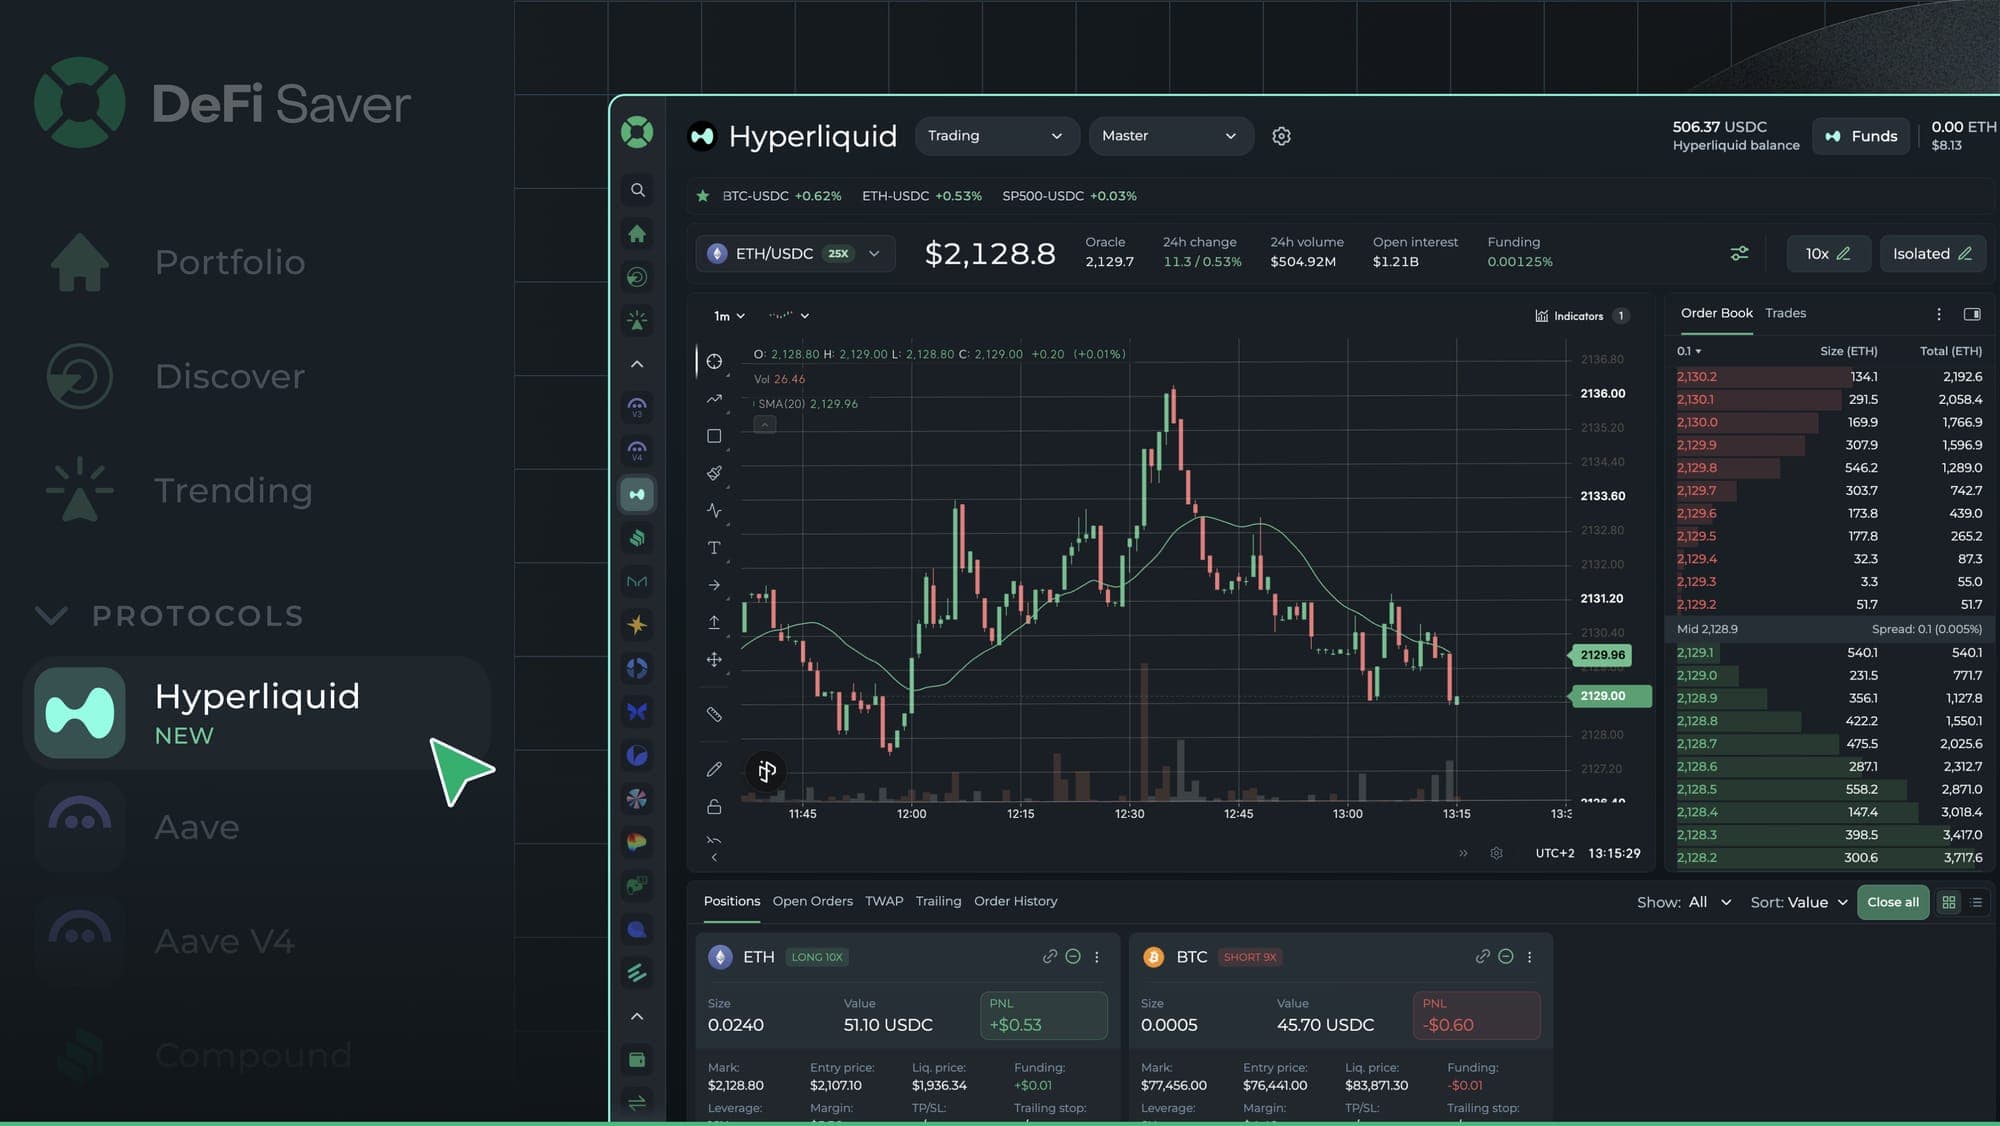
Task: Select the Order History tab
Action: coord(1015,901)
